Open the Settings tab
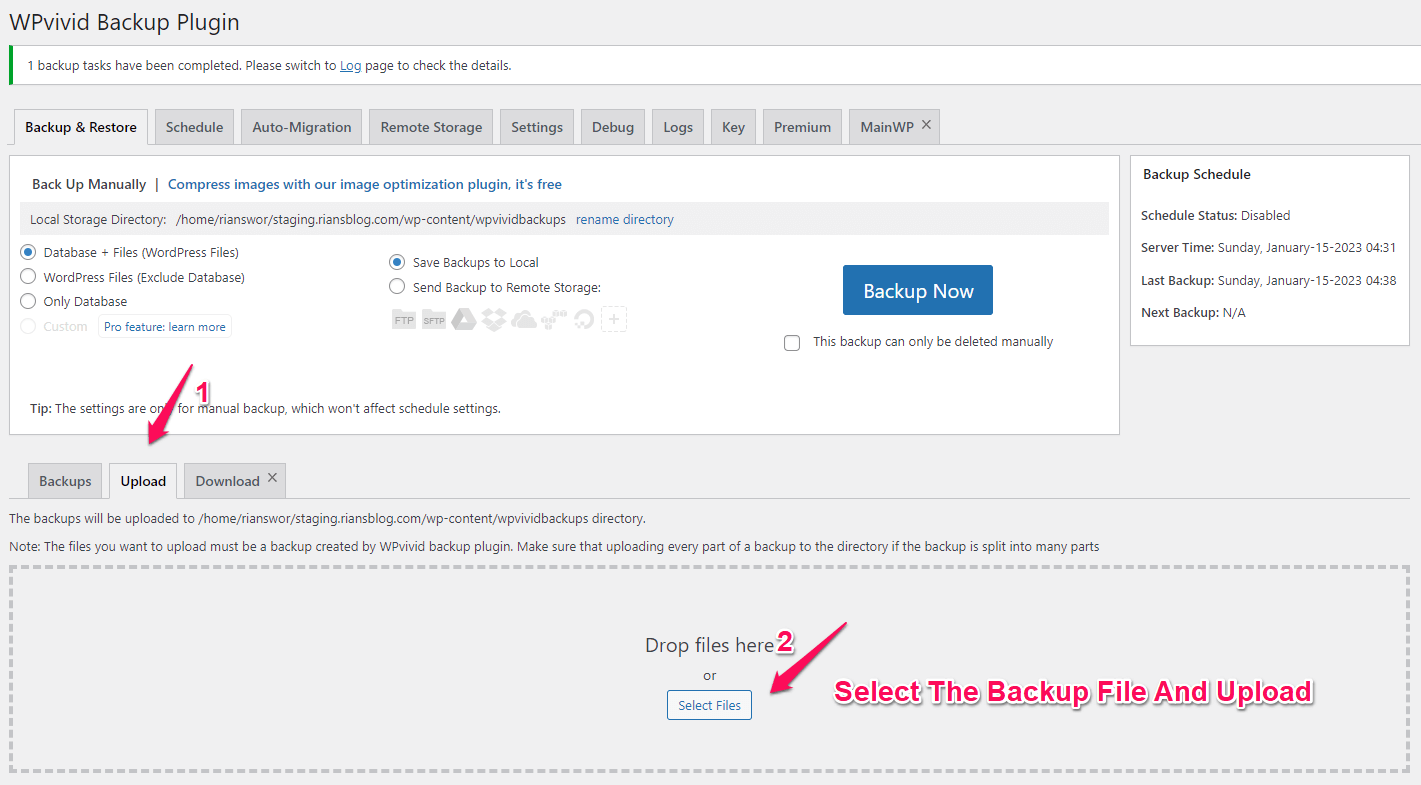The width and height of the screenshot is (1421, 785). 537,127
